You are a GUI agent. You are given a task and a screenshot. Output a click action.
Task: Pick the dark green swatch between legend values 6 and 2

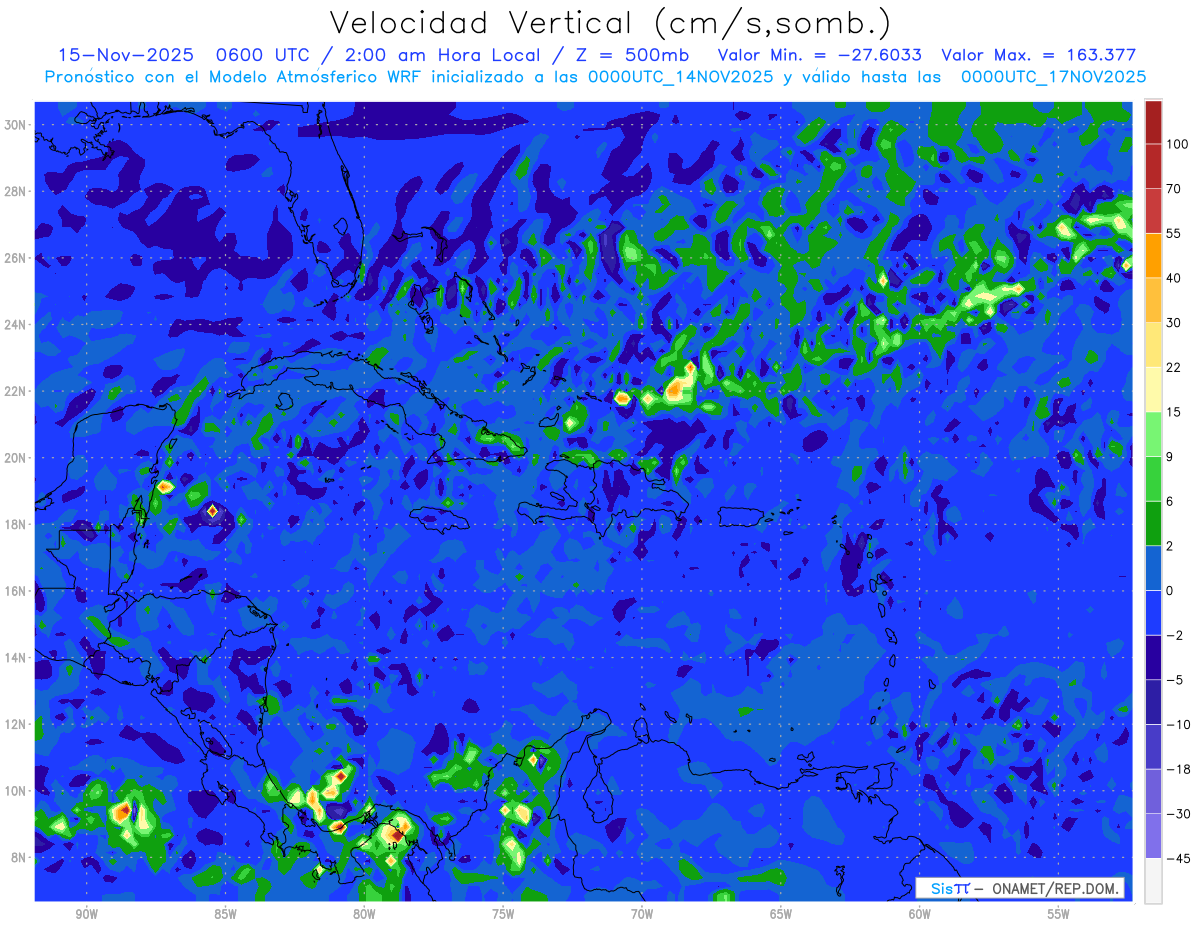pyautogui.click(x=1153, y=523)
